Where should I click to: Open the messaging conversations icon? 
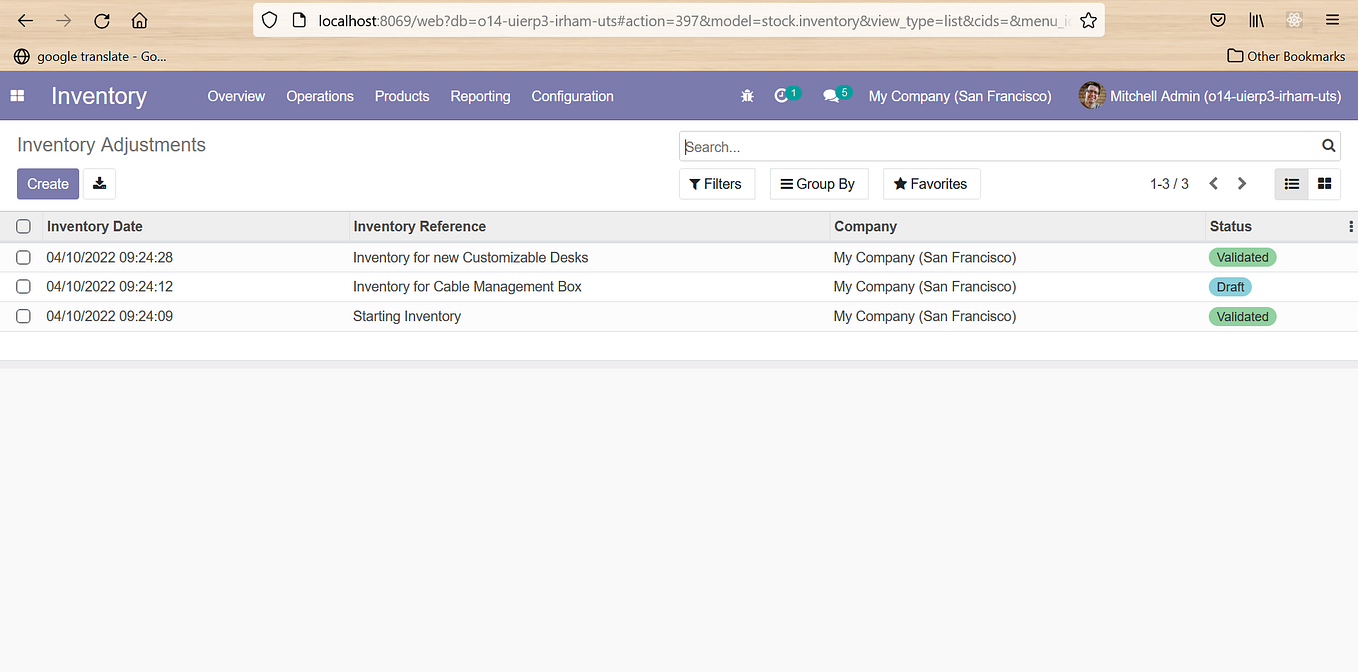pyautogui.click(x=831, y=95)
